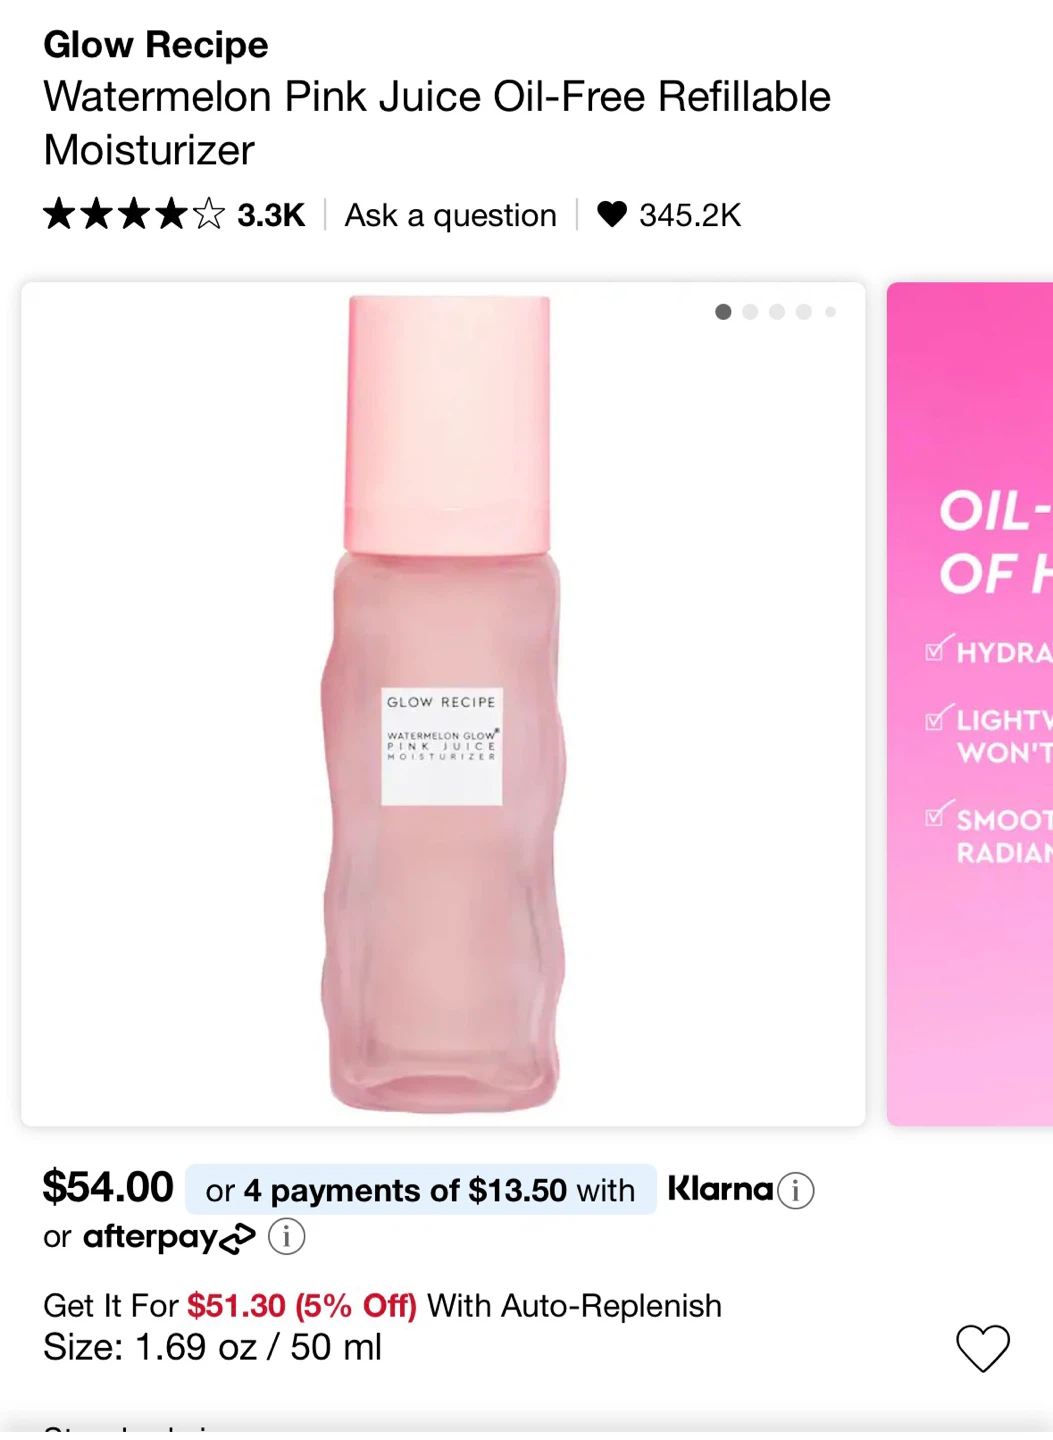Click the fifth star in the rating

[207, 214]
